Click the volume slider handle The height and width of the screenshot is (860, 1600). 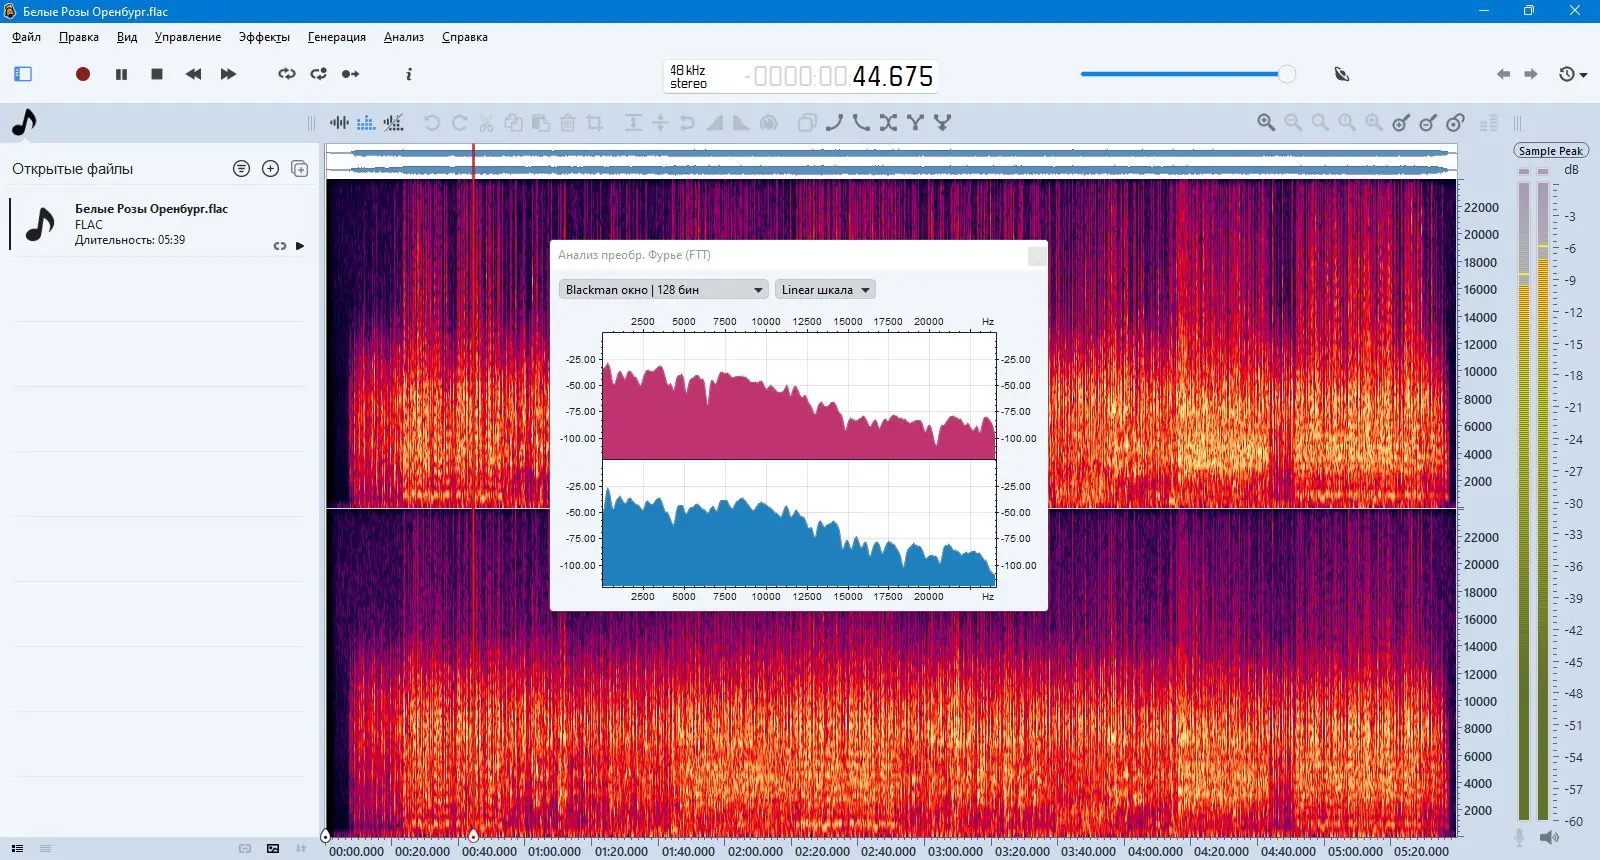pos(1286,74)
